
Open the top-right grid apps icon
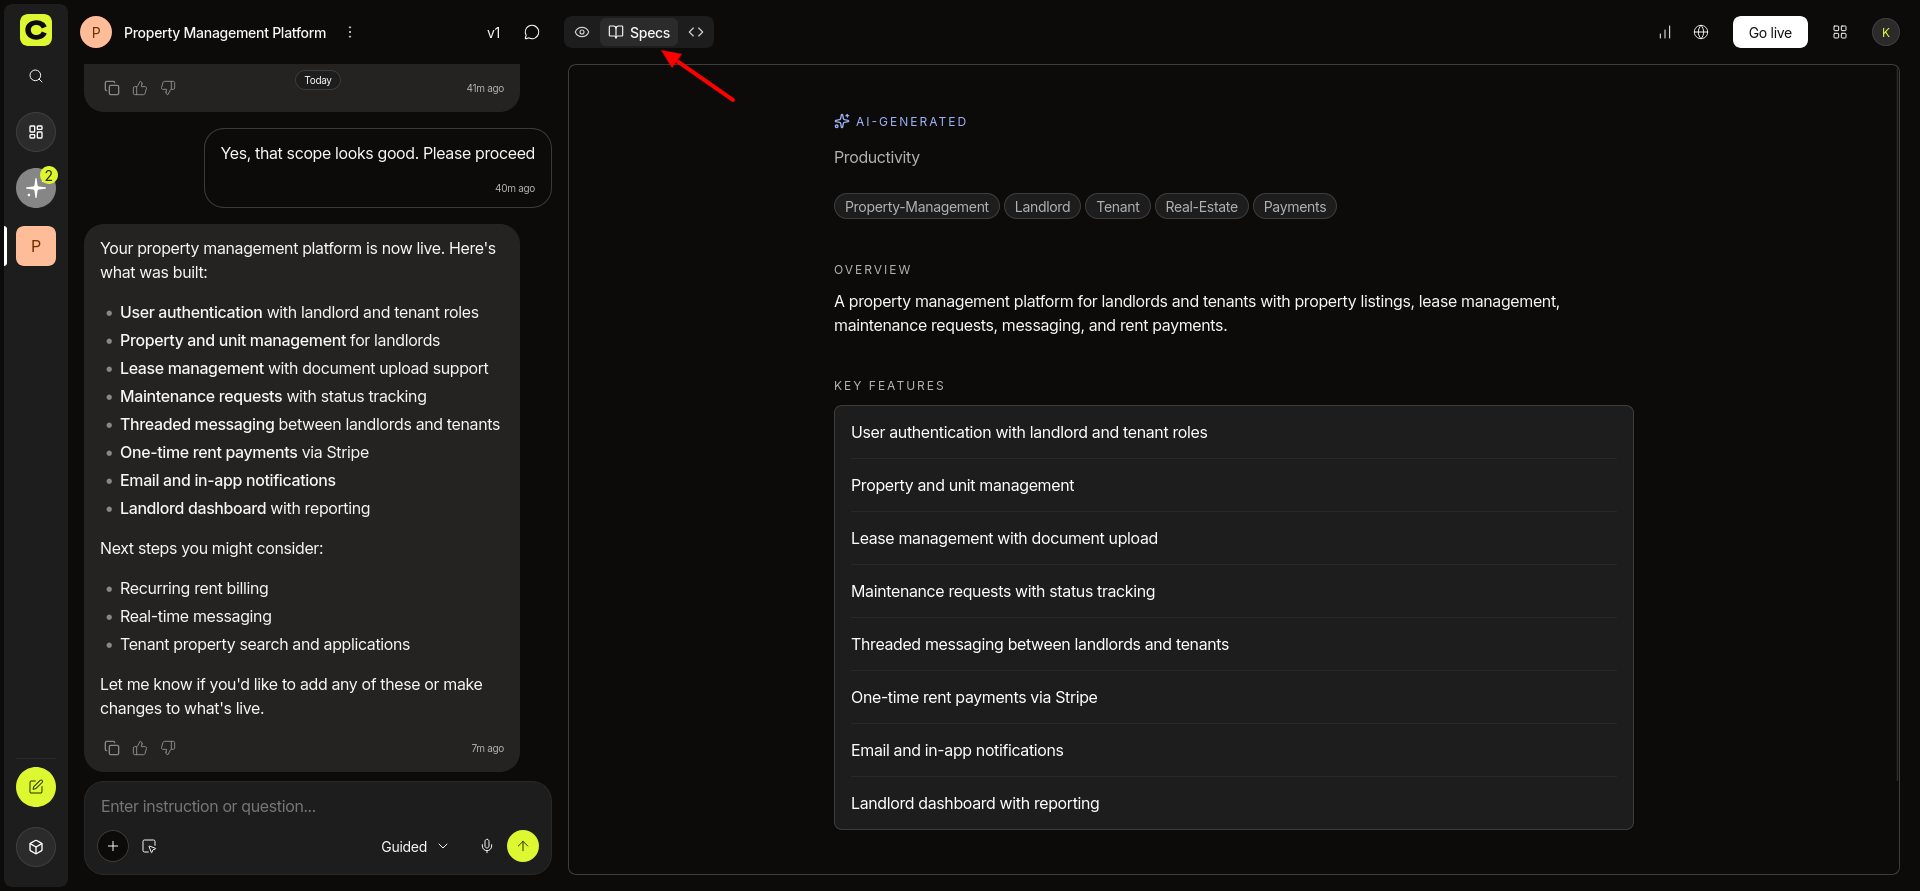click(x=1840, y=32)
